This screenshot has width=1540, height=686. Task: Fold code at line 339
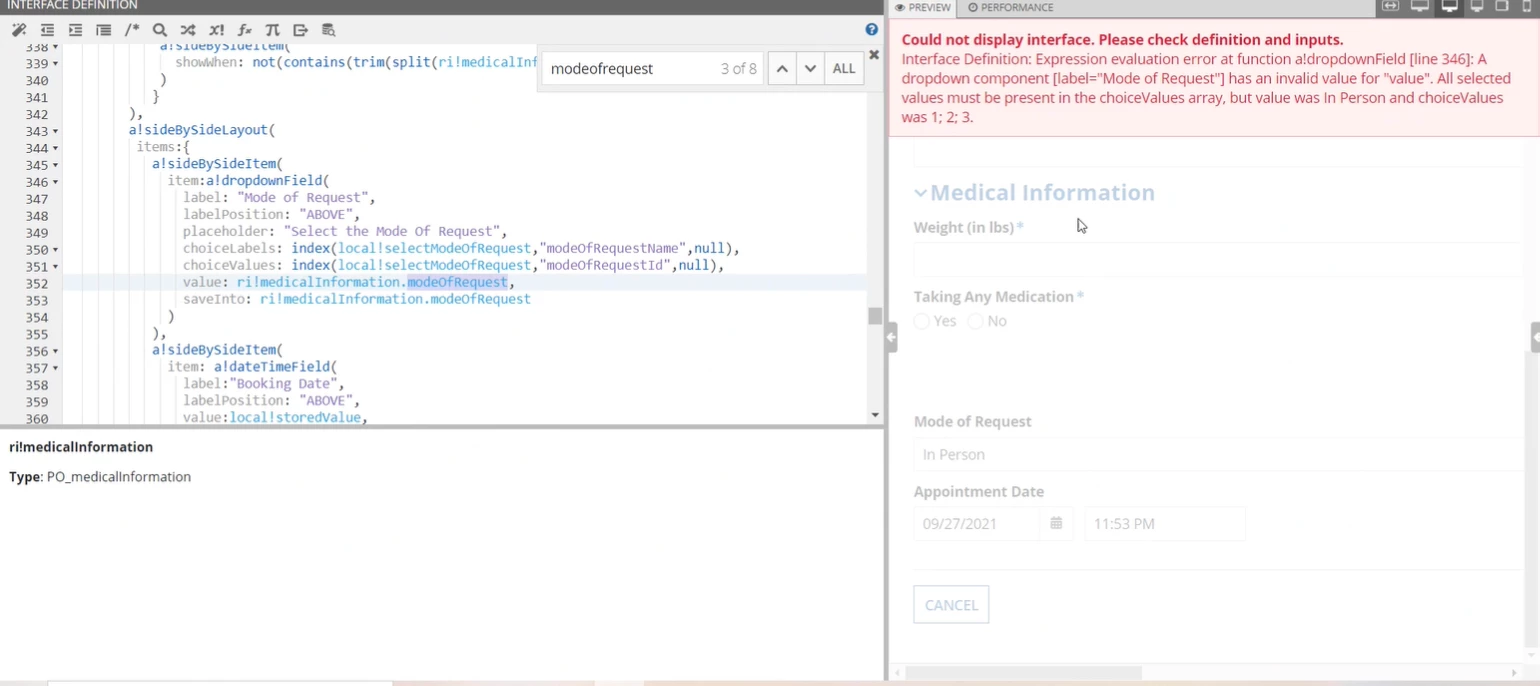point(55,63)
